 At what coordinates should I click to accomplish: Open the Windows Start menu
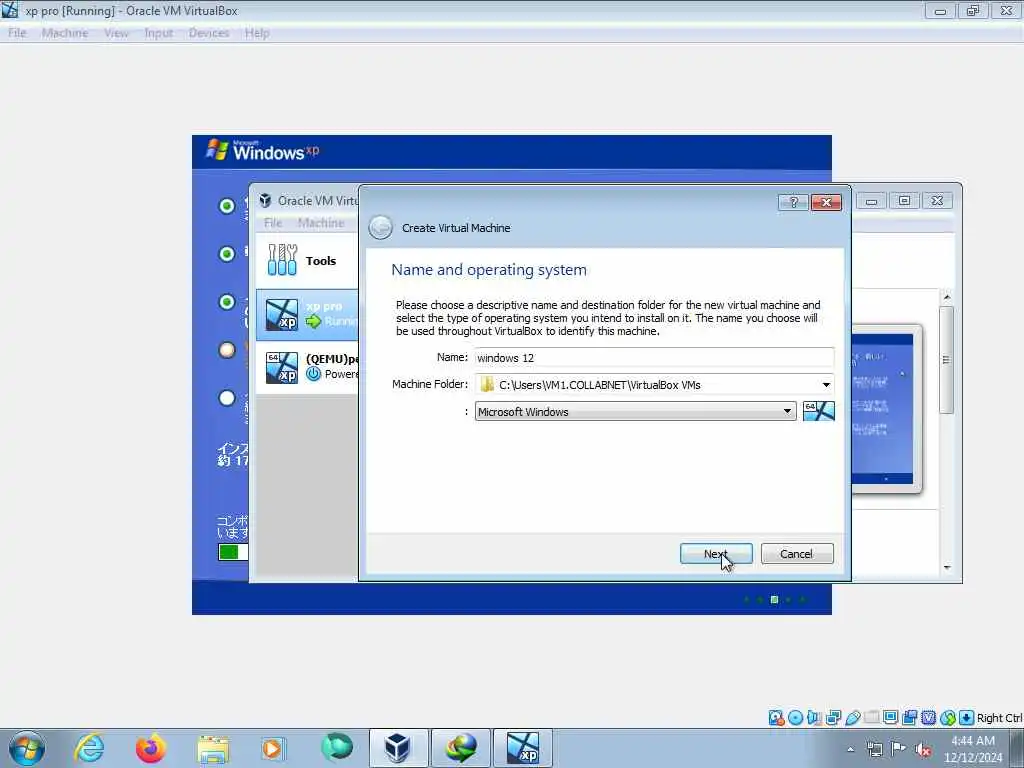(27, 748)
